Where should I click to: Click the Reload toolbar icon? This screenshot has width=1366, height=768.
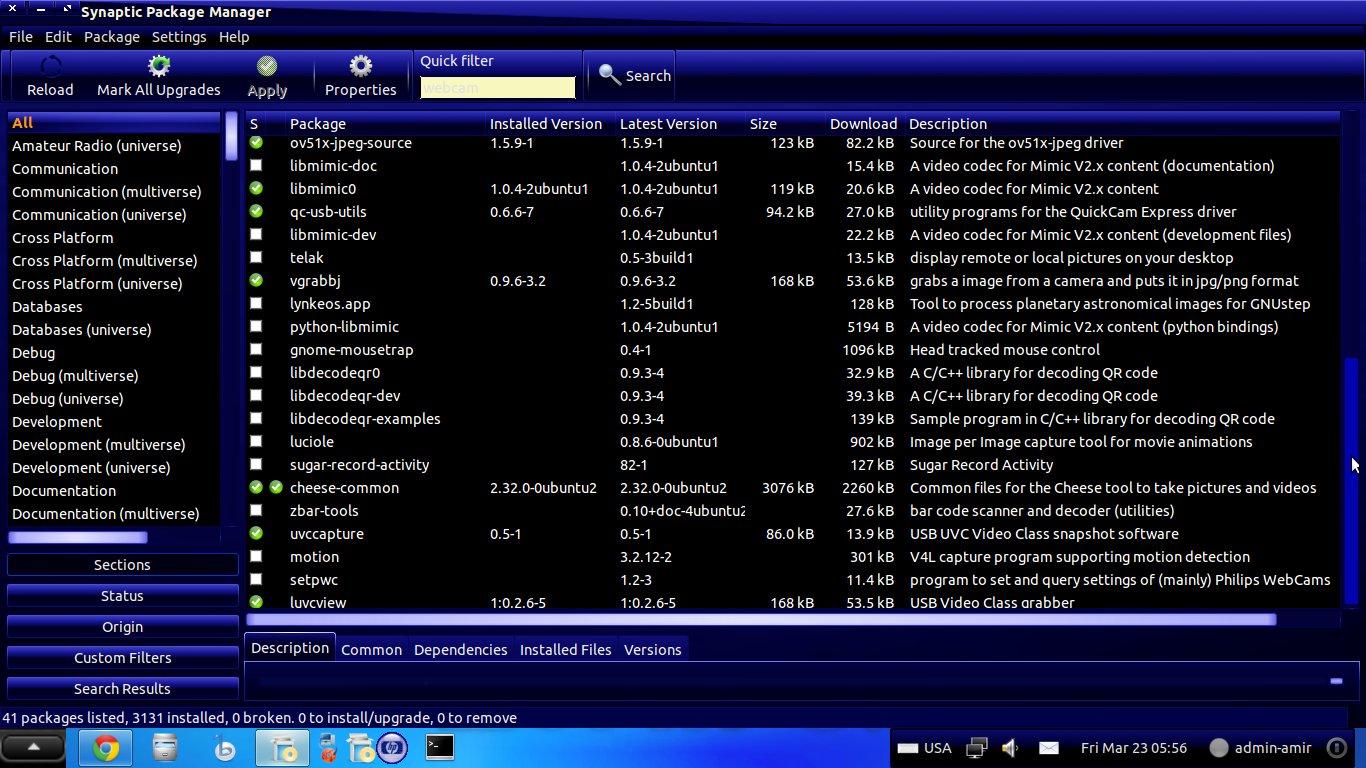click(x=50, y=66)
